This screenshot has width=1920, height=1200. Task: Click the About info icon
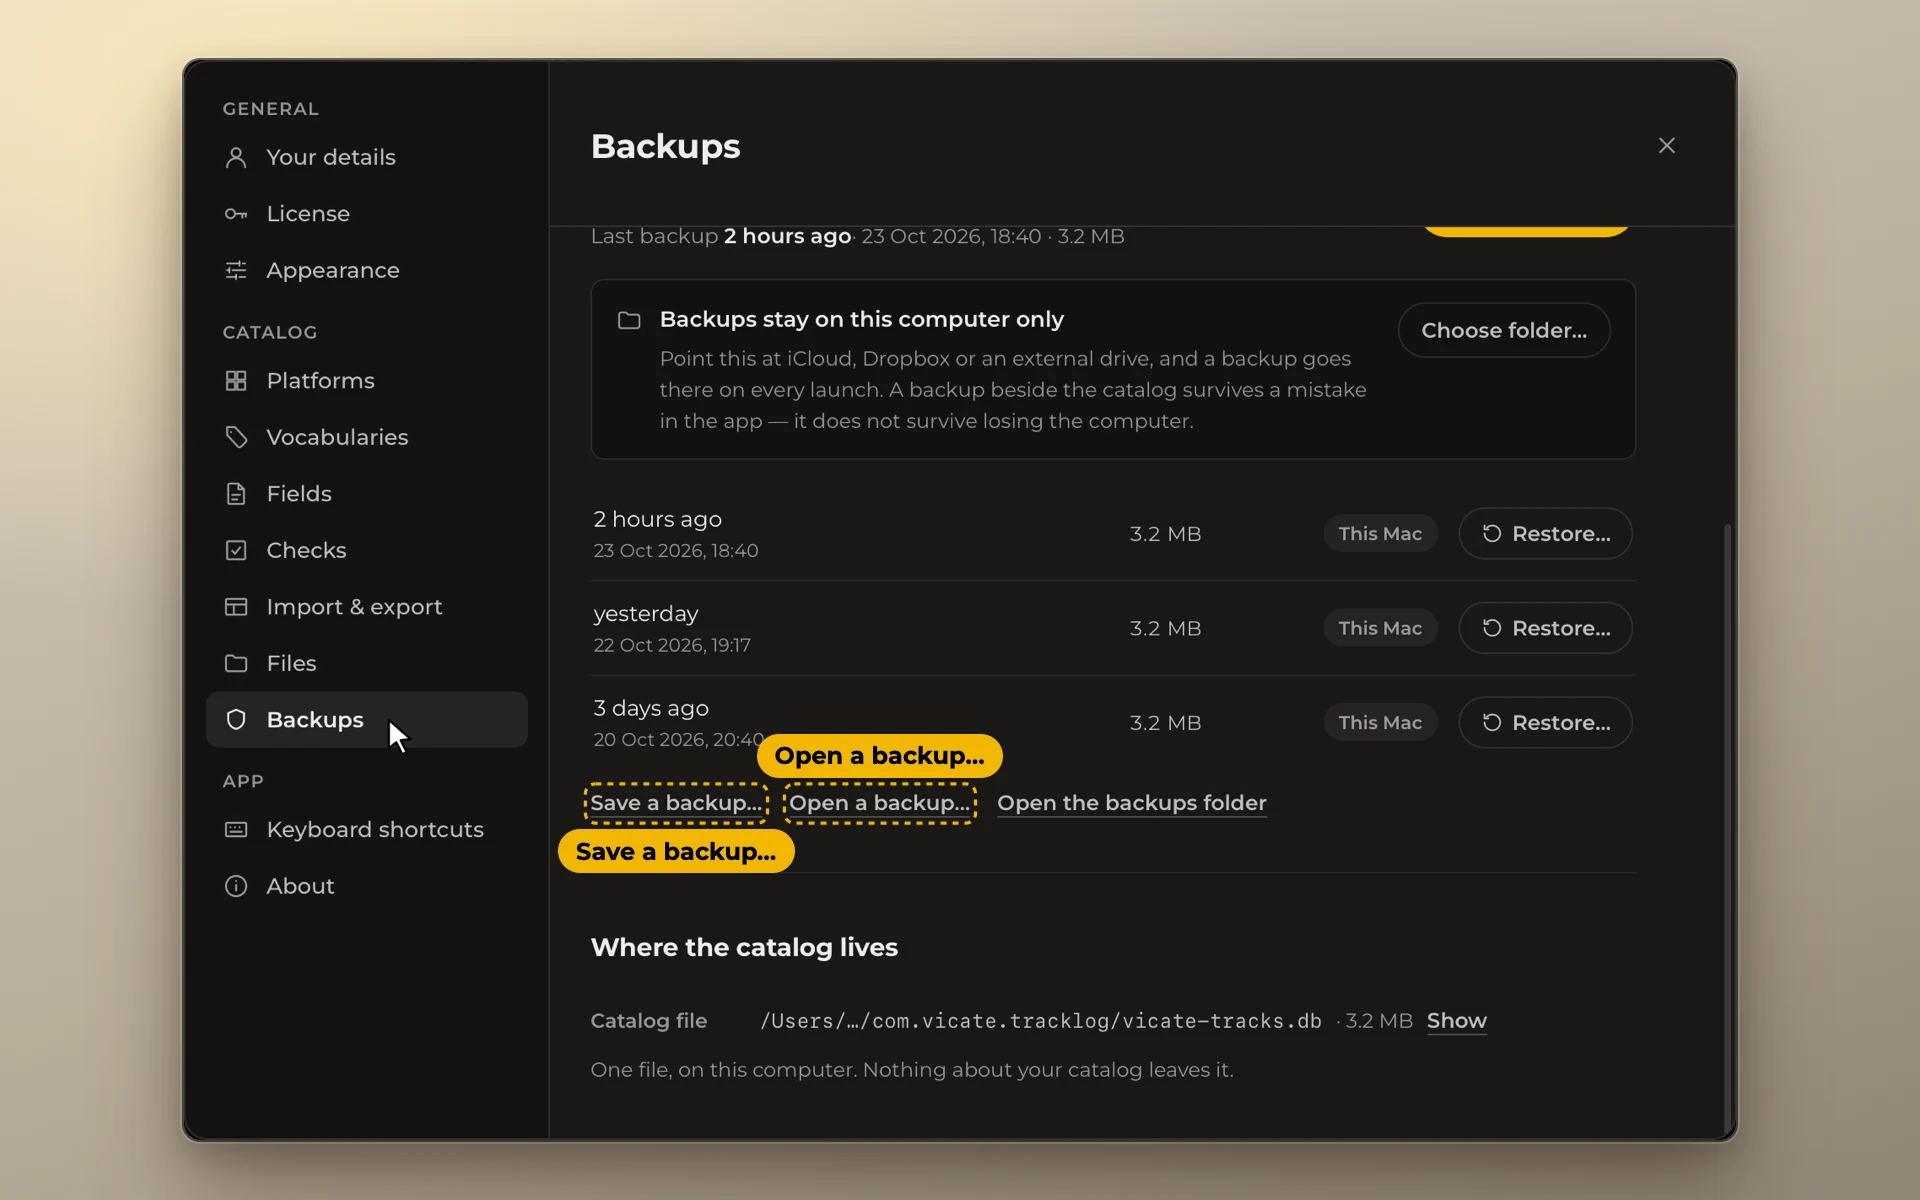pyautogui.click(x=236, y=886)
